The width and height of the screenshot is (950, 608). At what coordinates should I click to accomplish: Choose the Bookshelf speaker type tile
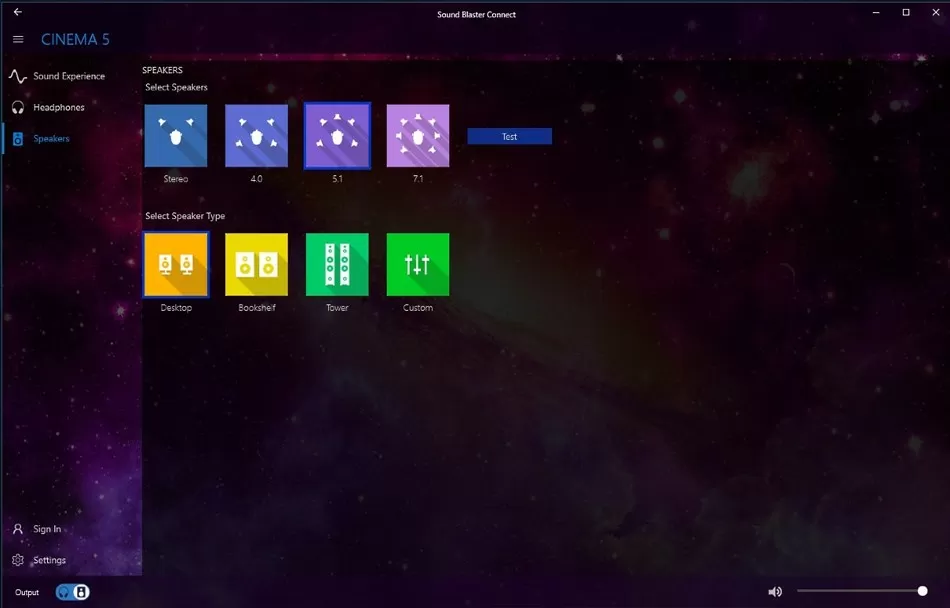coord(256,265)
